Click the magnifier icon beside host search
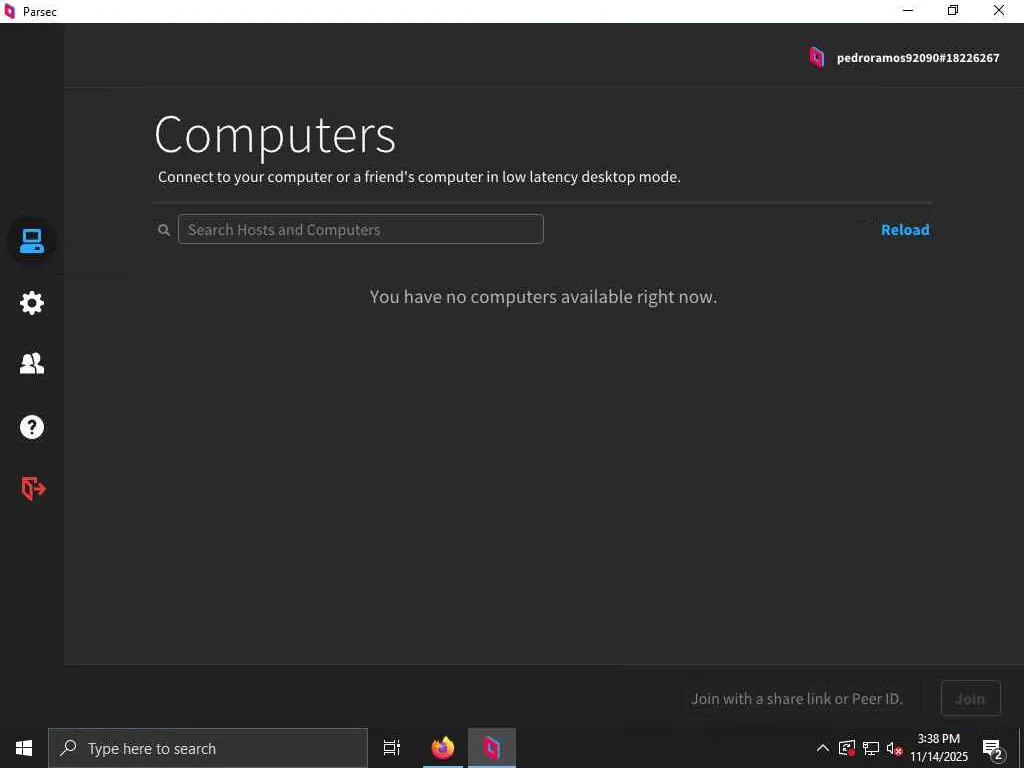This screenshot has width=1024, height=768. (164, 230)
